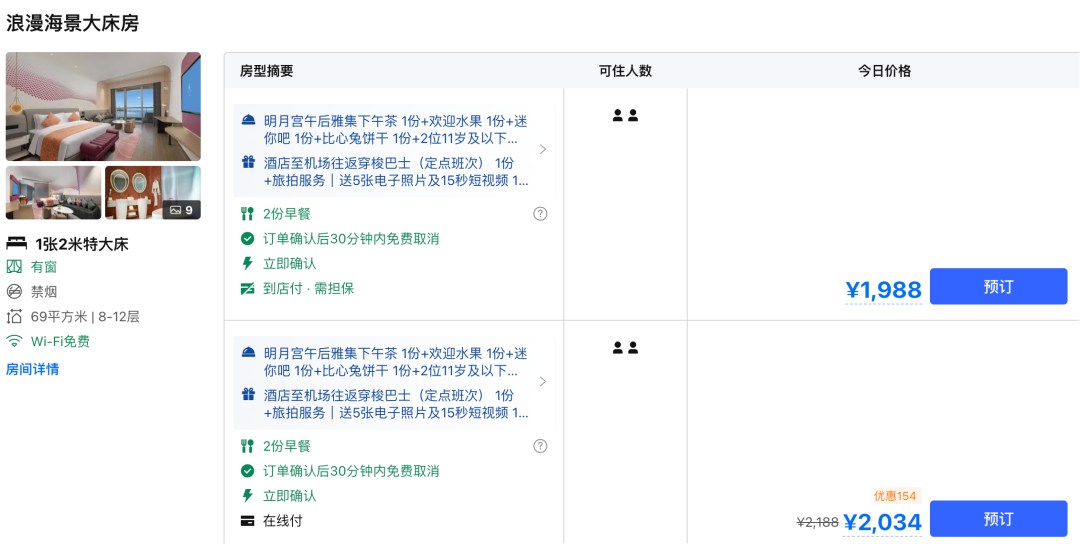Expand the package details chevron in the ¥1,988 offer
The height and width of the screenshot is (544, 1080).
[543, 149]
